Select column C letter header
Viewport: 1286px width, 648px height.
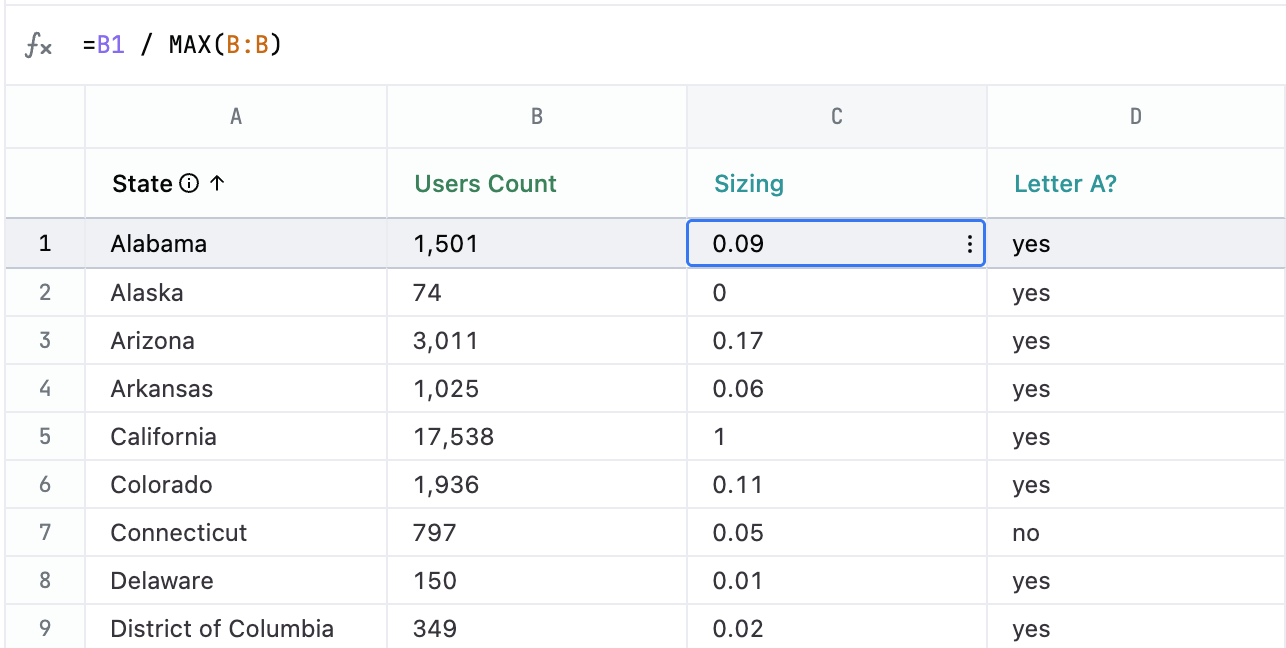pos(837,117)
